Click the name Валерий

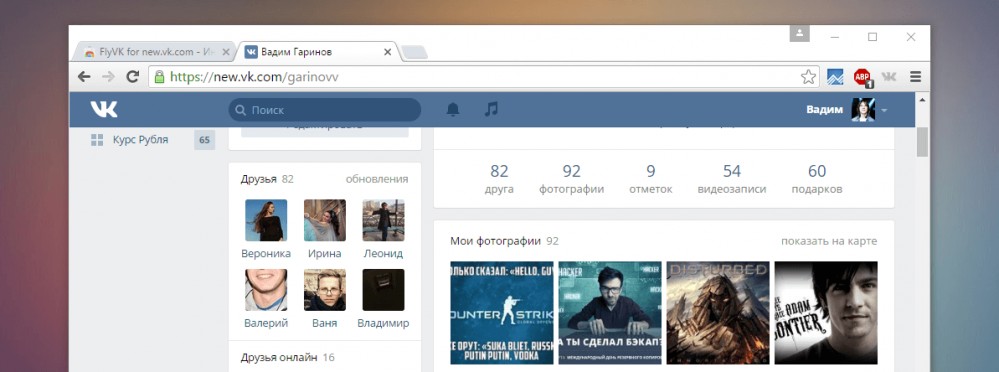(266, 323)
